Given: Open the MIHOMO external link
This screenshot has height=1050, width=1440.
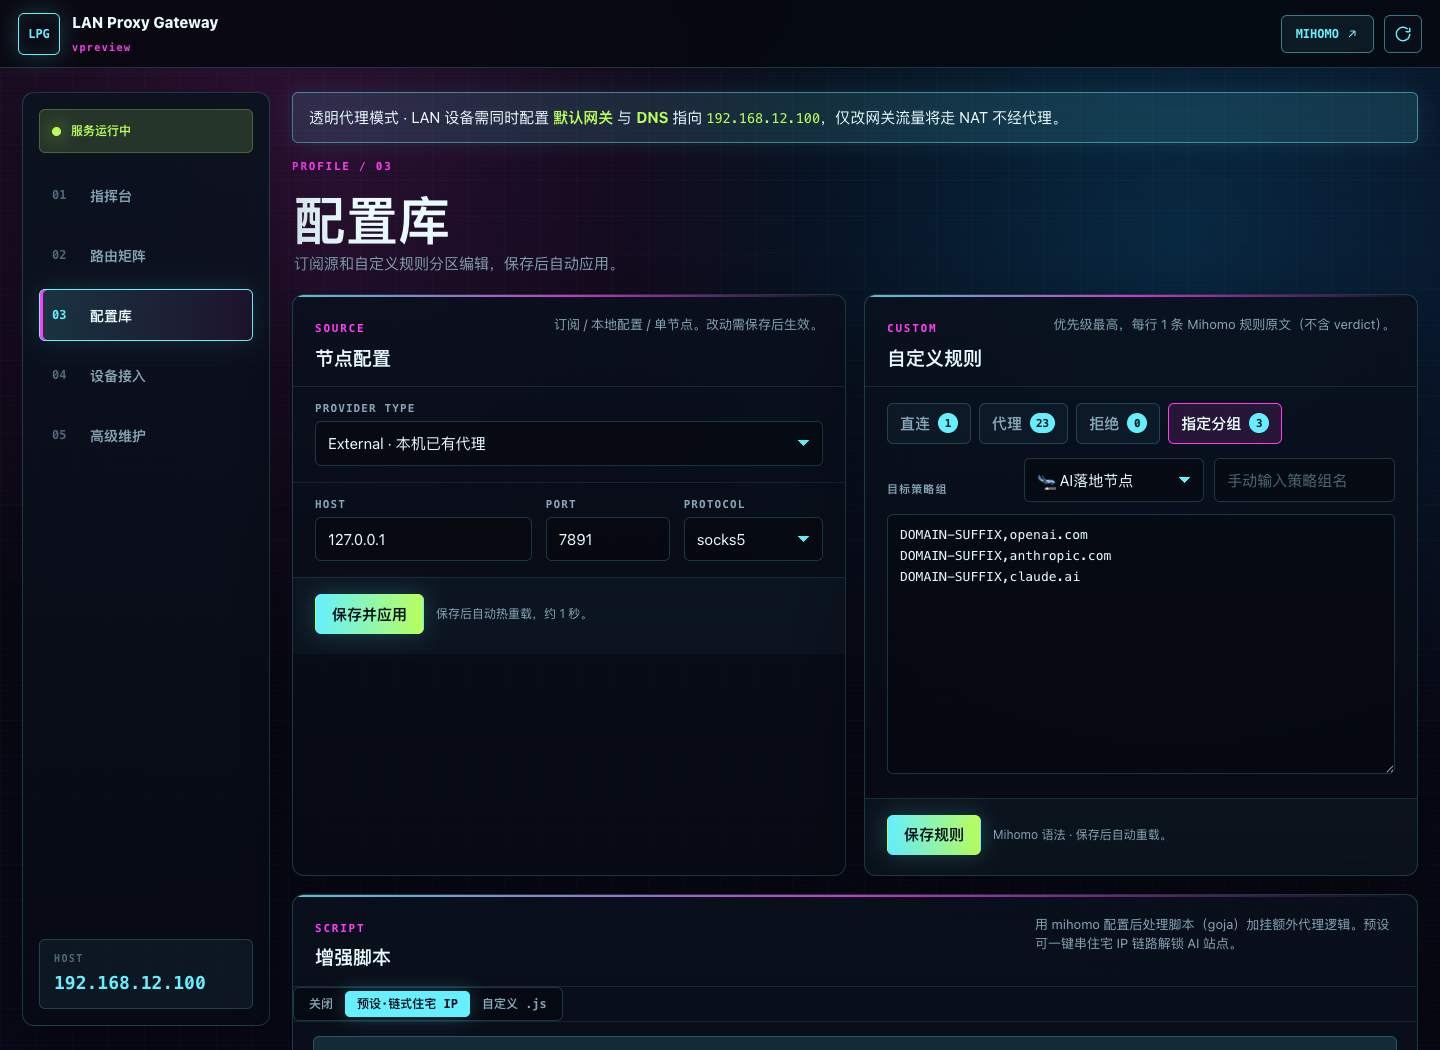Looking at the screenshot, I should point(1327,34).
